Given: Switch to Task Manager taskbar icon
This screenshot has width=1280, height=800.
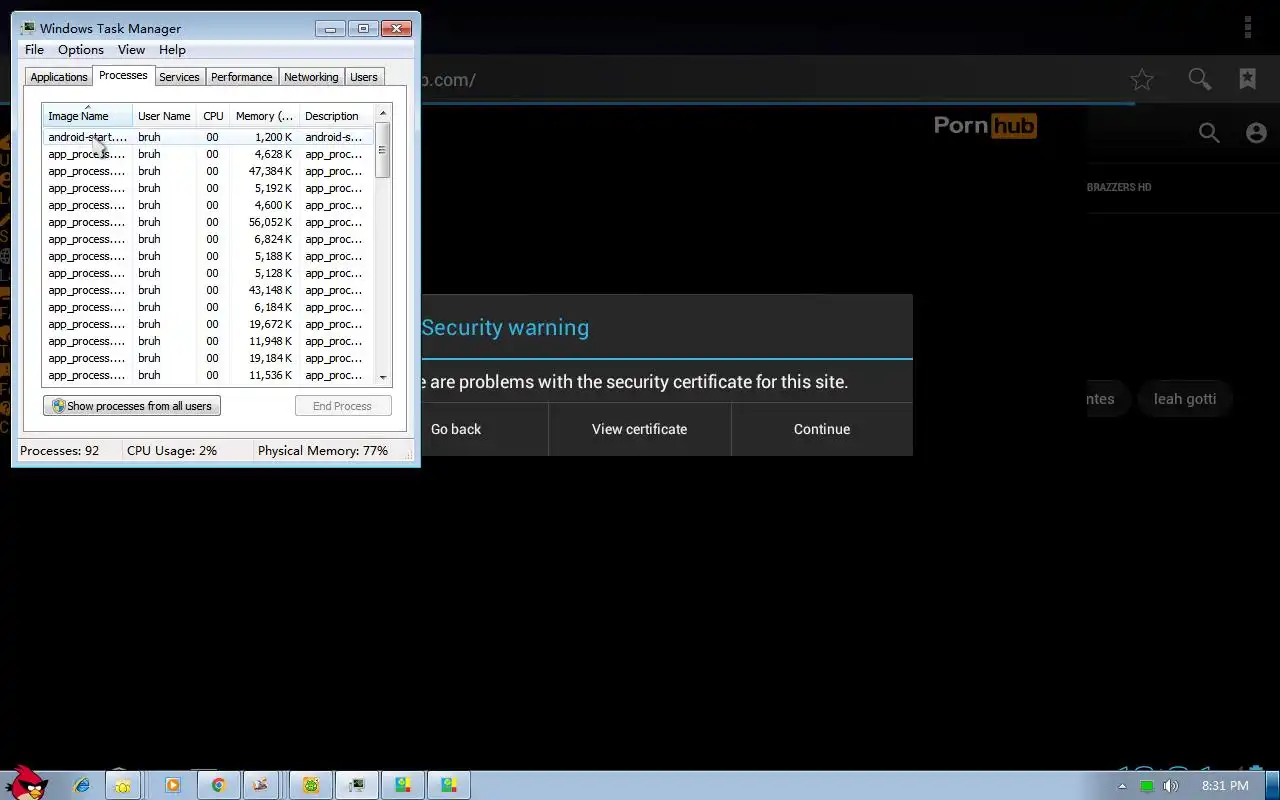Looking at the screenshot, I should (357, 785).
